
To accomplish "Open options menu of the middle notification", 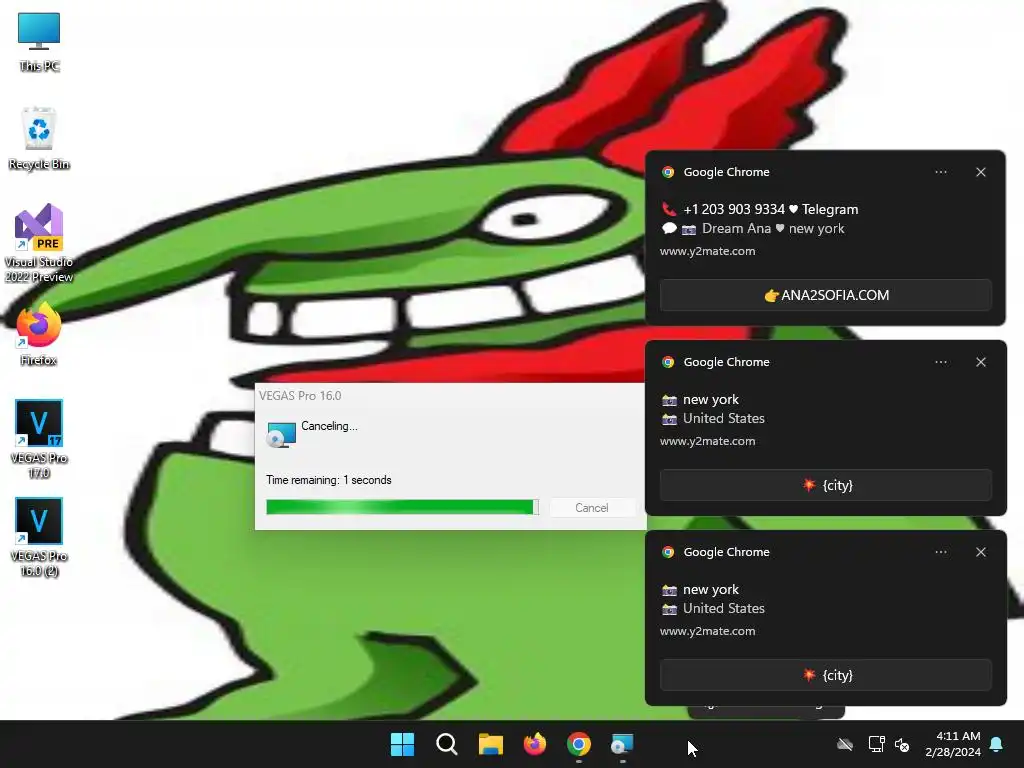I will tap(940, 362).
